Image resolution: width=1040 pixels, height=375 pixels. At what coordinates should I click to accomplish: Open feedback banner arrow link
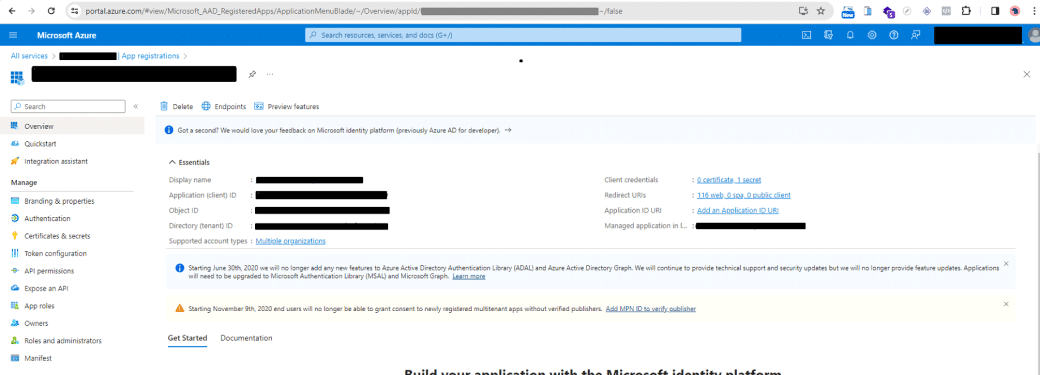[x=508, y=130]
